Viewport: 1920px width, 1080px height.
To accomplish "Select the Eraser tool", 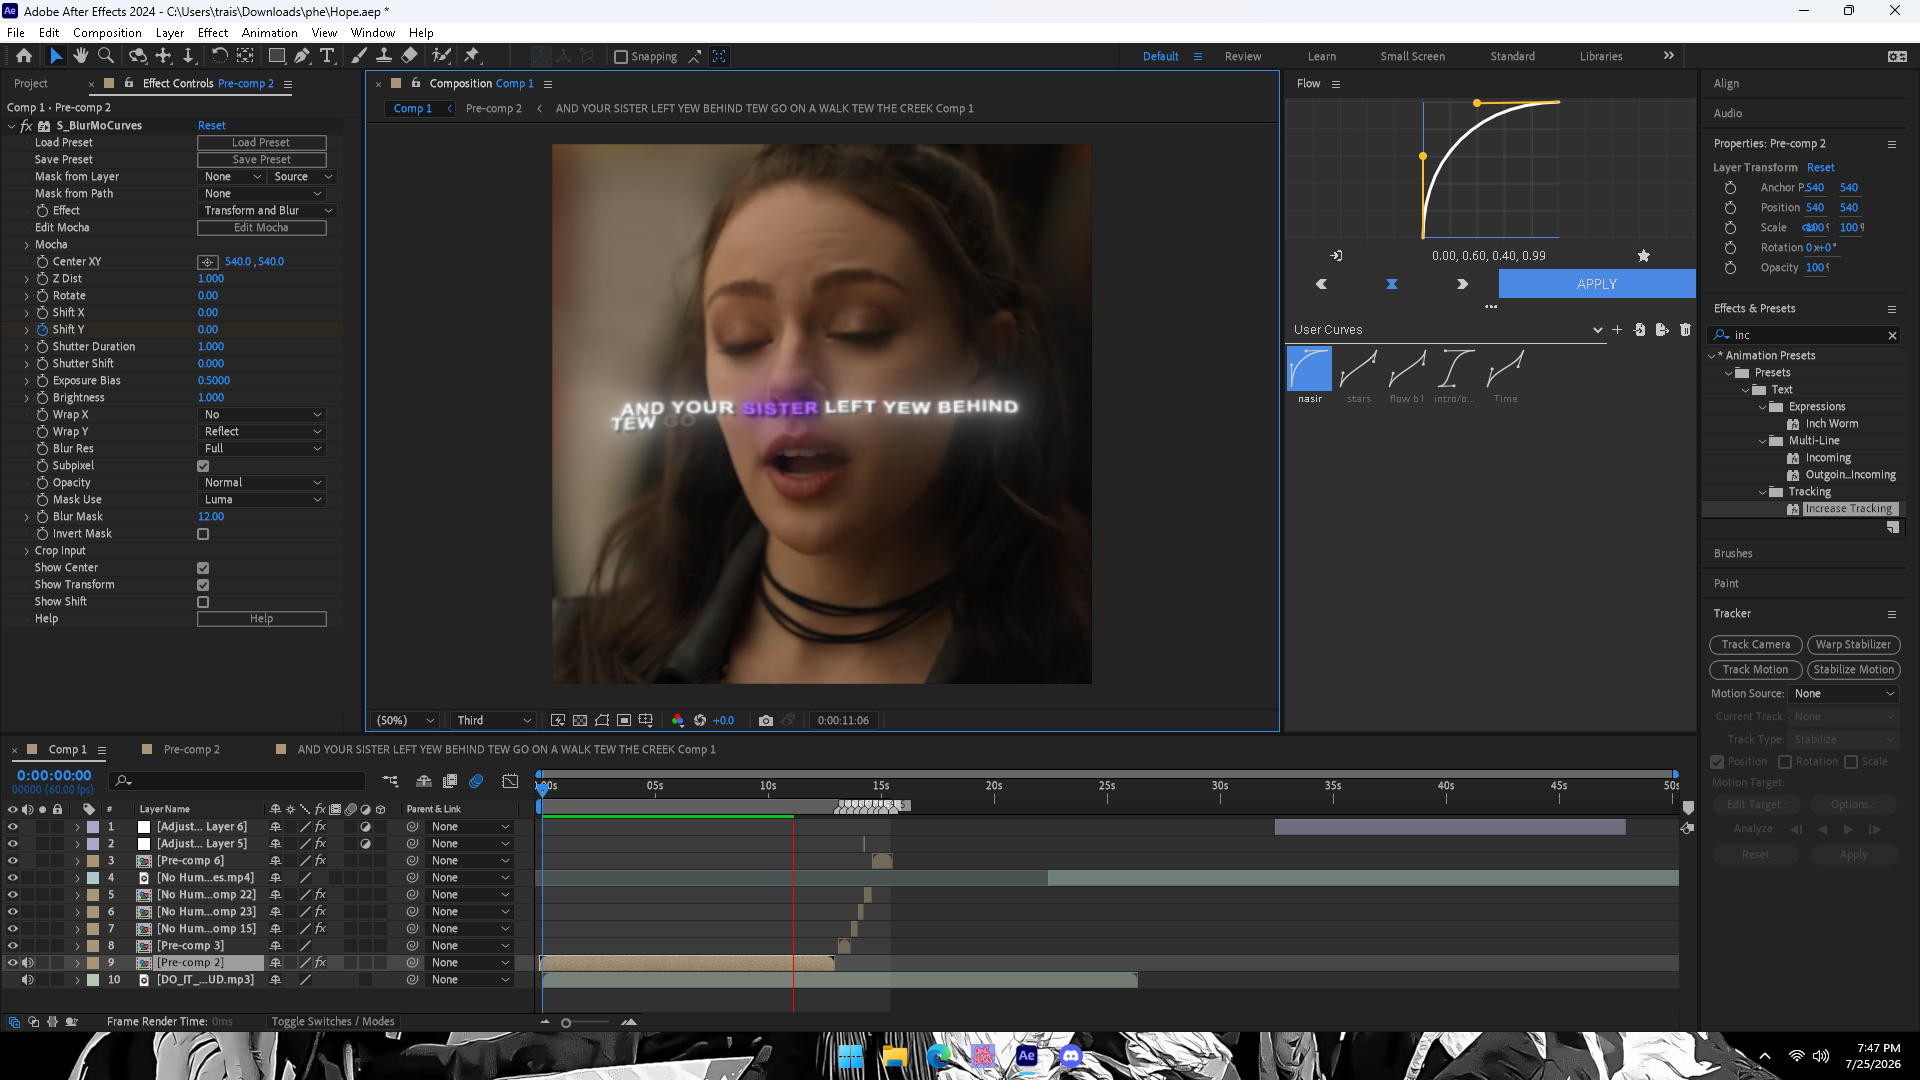I will pyautogui.click(x=409, y=56).
